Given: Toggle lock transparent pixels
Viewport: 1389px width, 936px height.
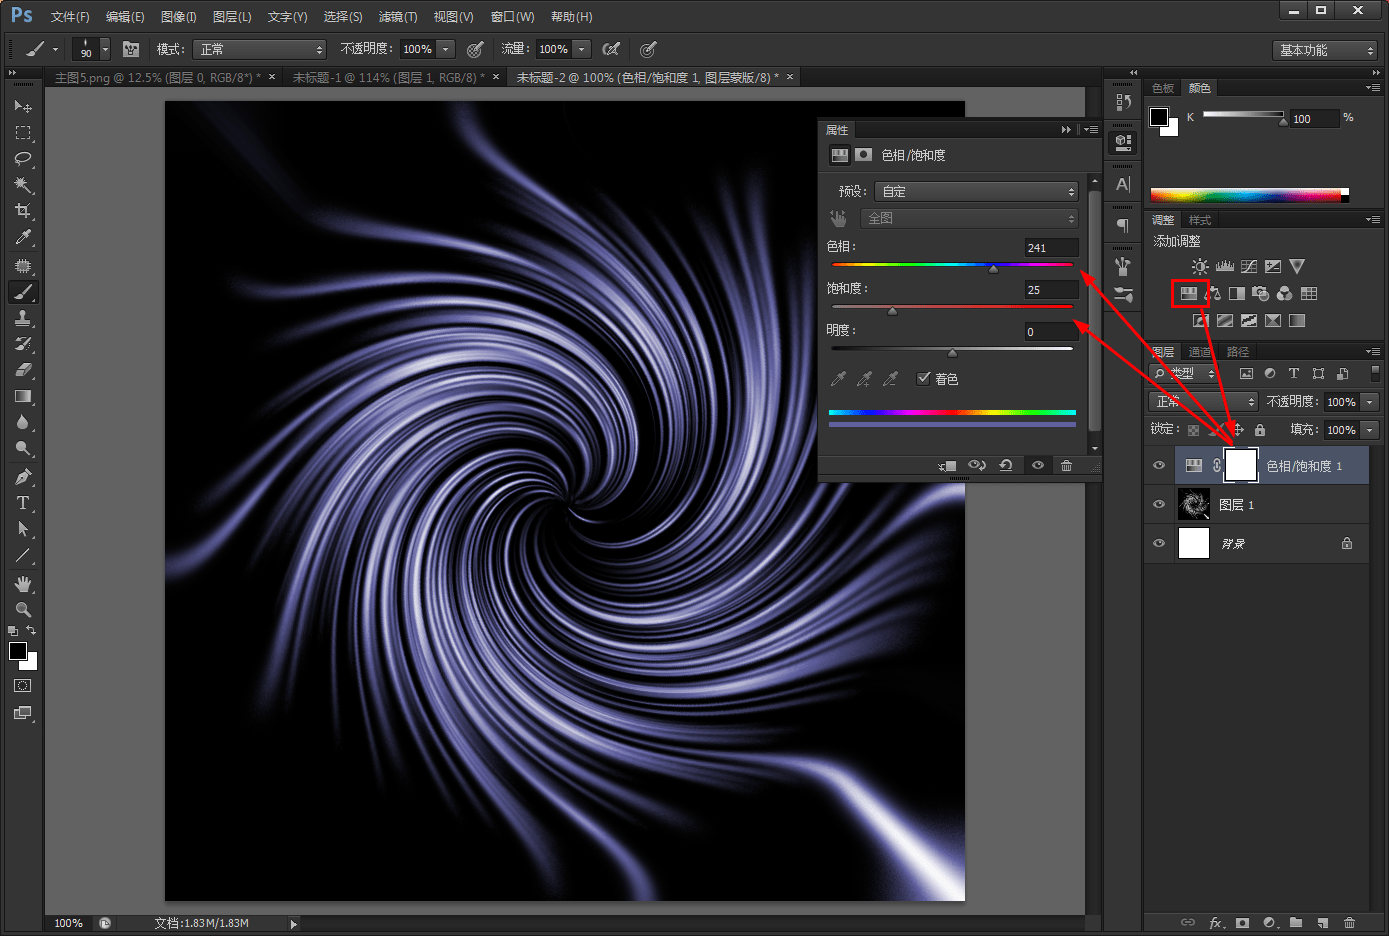Looking at the screenshot, I should (1193, 430).
